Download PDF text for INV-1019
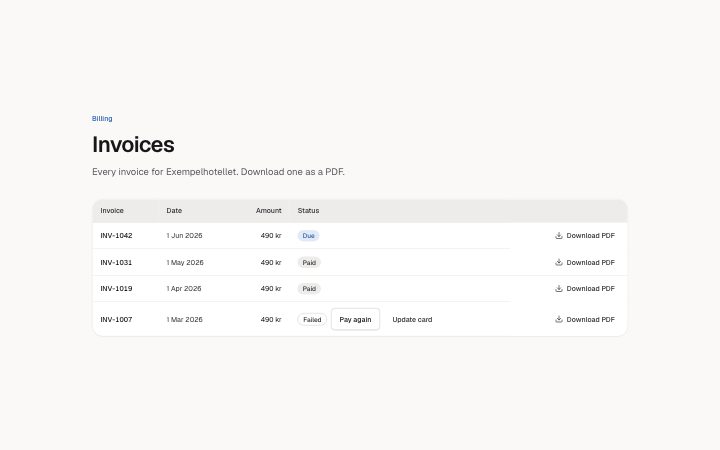720x450 pixels. (590, 288)
